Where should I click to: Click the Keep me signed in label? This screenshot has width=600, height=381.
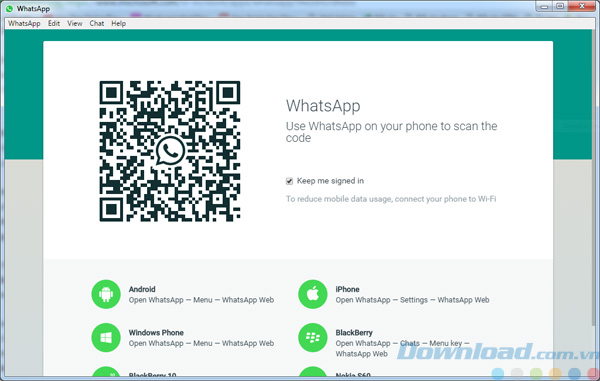330,181
